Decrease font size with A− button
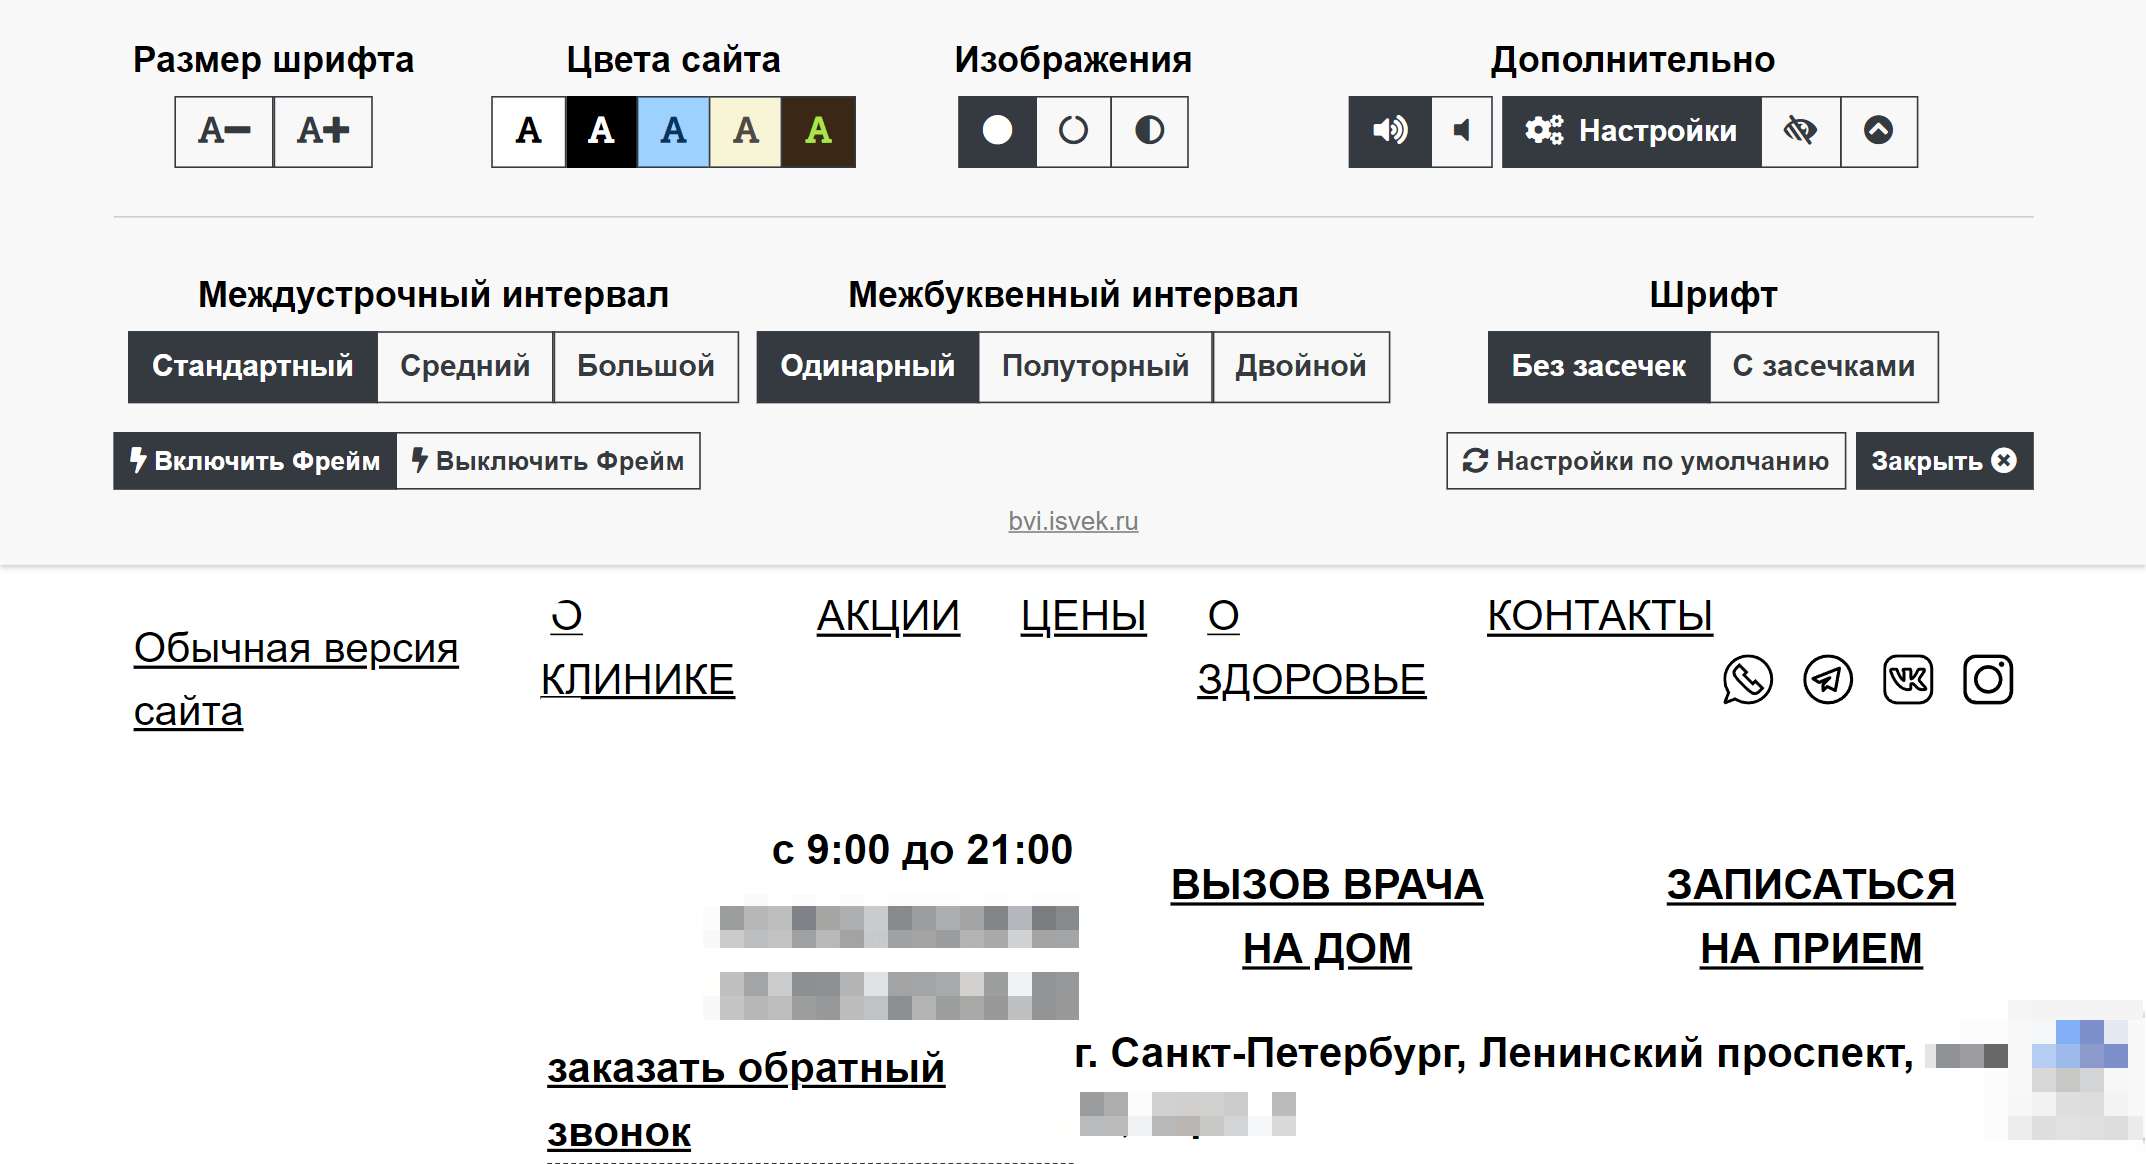The image size is (2146, 1164). click(x=224, y=131)
